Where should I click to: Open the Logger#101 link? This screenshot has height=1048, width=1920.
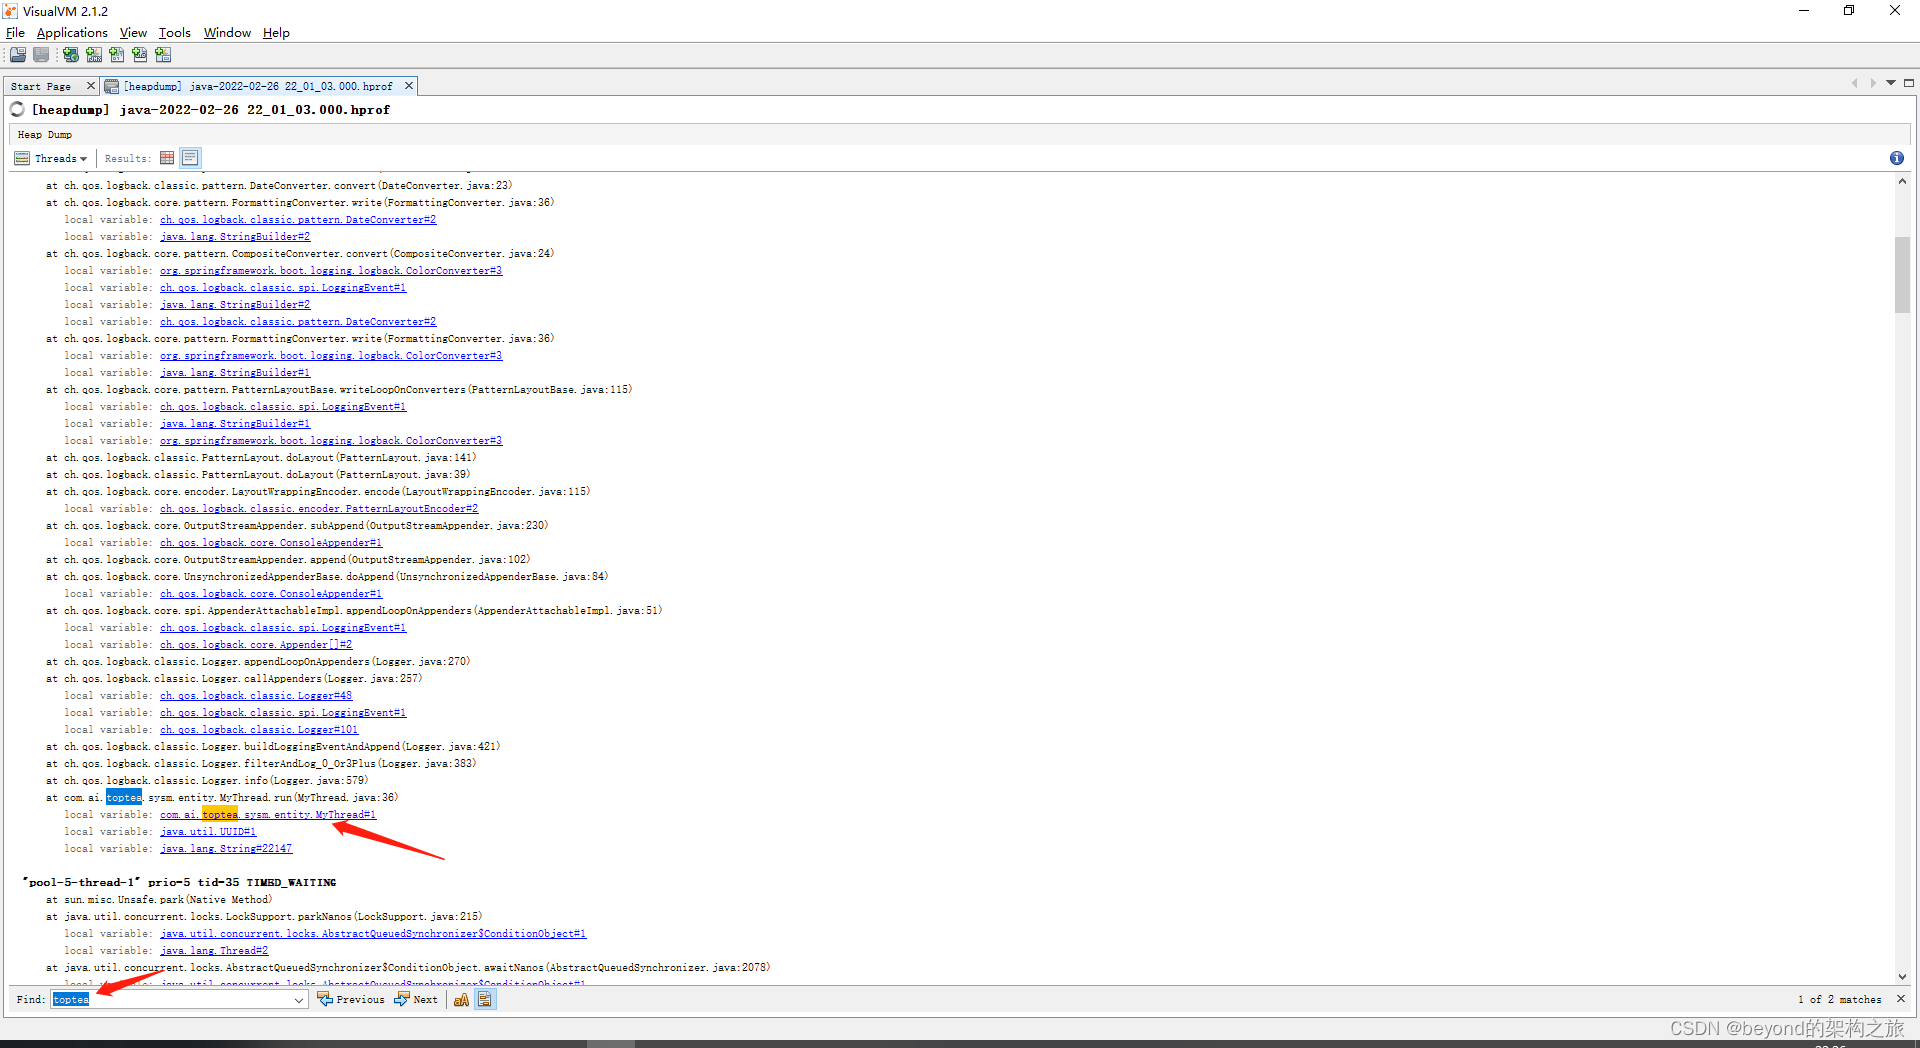[259, 730]
